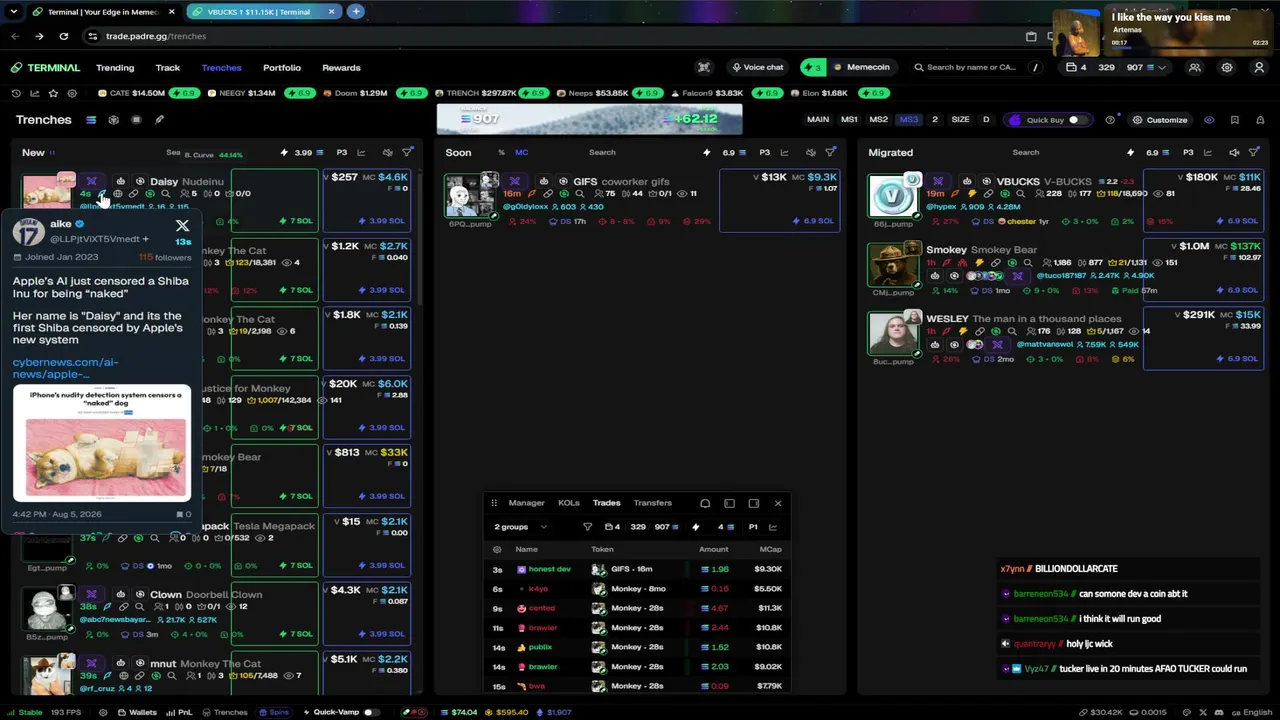This screenshot has width=1280, height=720.
Task: Pause the New column feed
Action: (52, 153)
